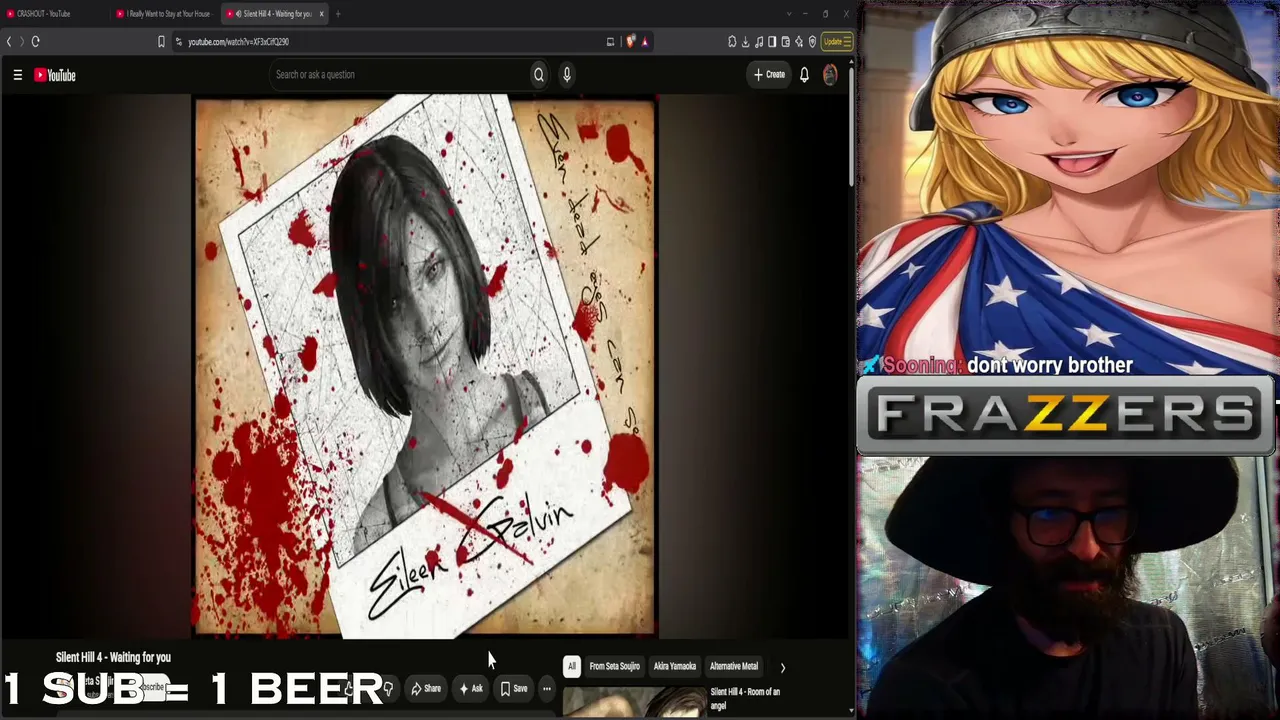Screen dimensions: 1280x720
Task: Toggle the browser sidebar panel icon
Action: pyautogui.click(x=772, y=41)
